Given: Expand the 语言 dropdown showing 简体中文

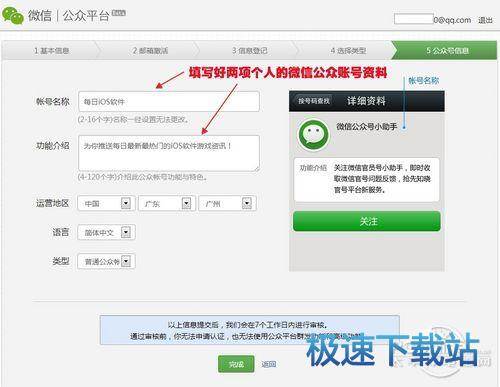Looking at the screenshot, I should (106, 232).
